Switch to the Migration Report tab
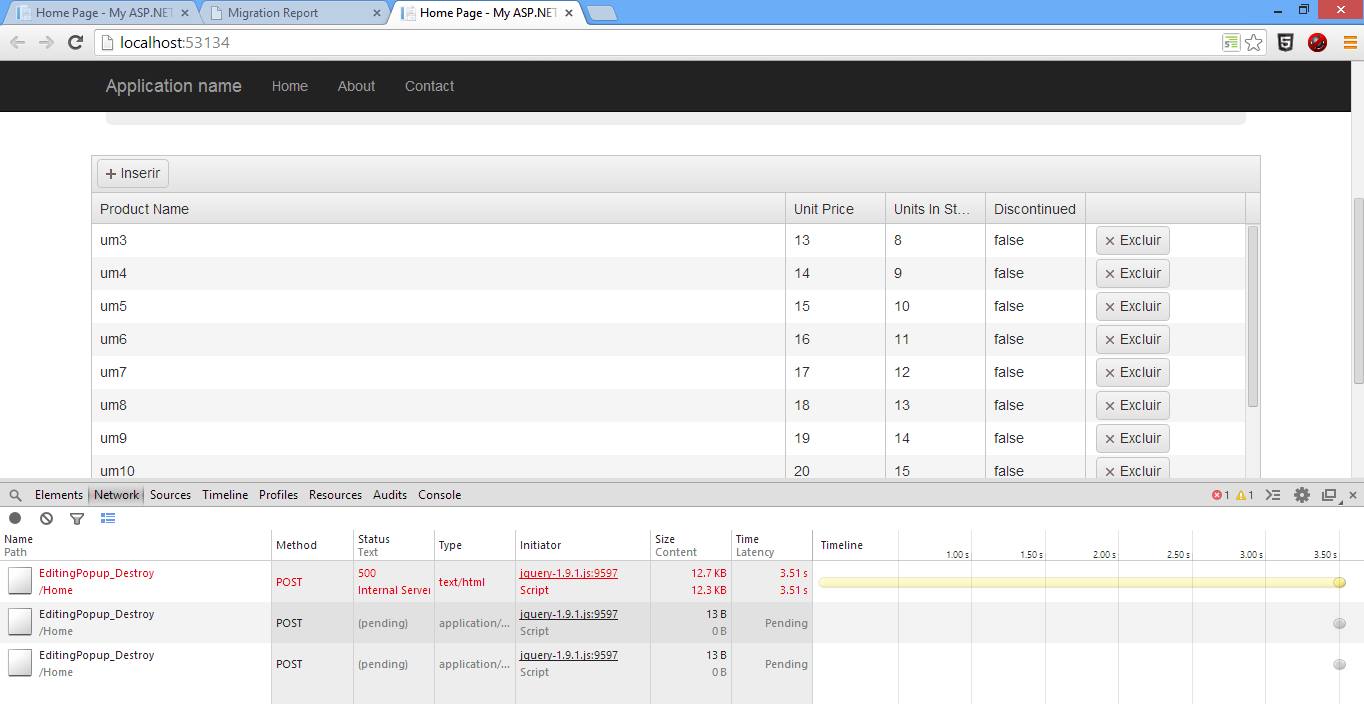Image resolution: width=1364 pixels, height=704 pixels. point(292,13)
